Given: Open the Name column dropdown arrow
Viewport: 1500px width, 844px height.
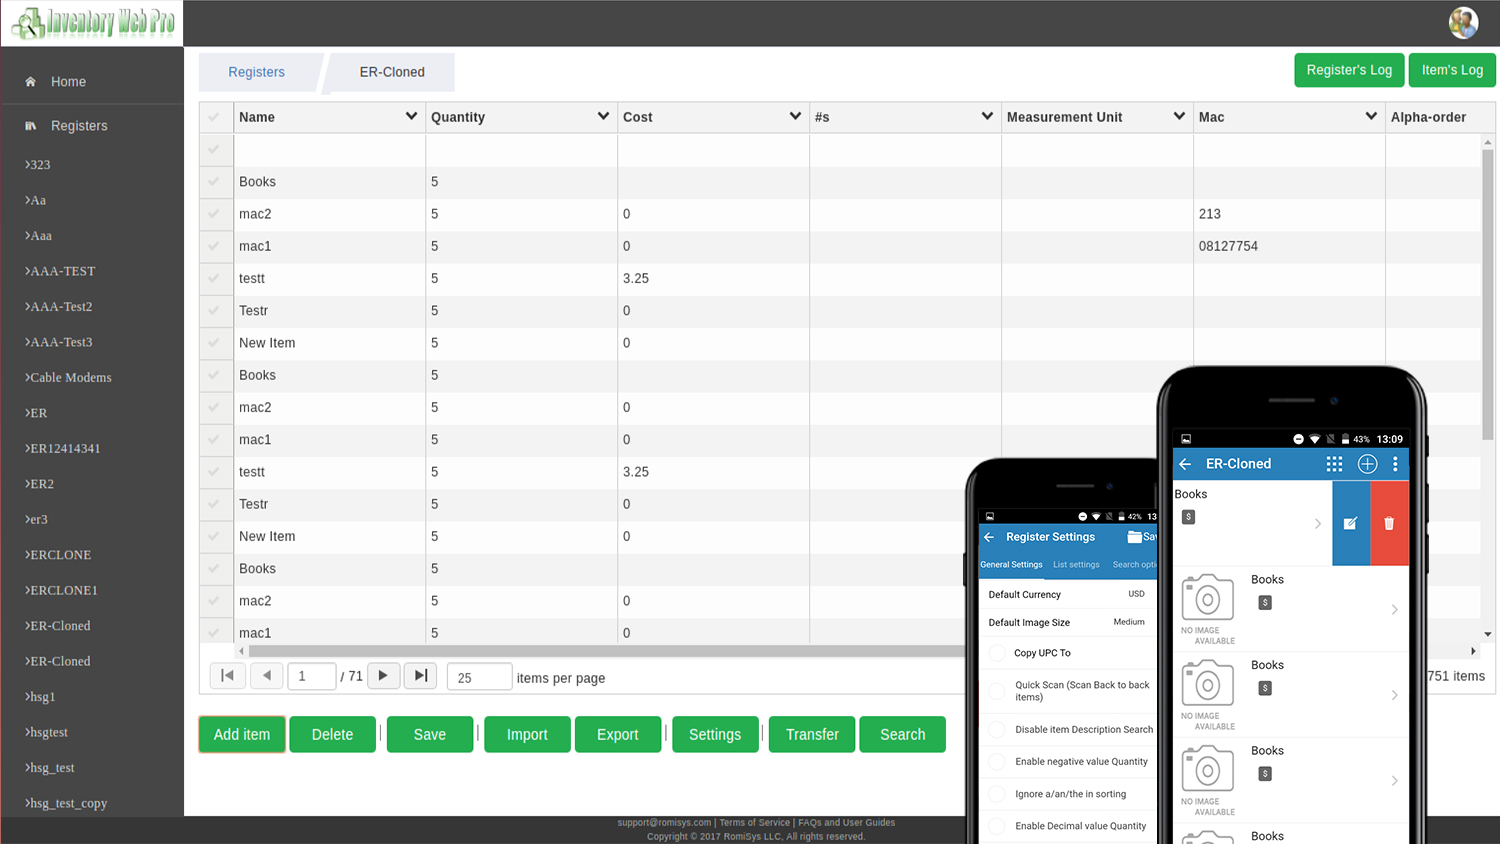Looking at the screenshot, I should (x=411, y=117).
